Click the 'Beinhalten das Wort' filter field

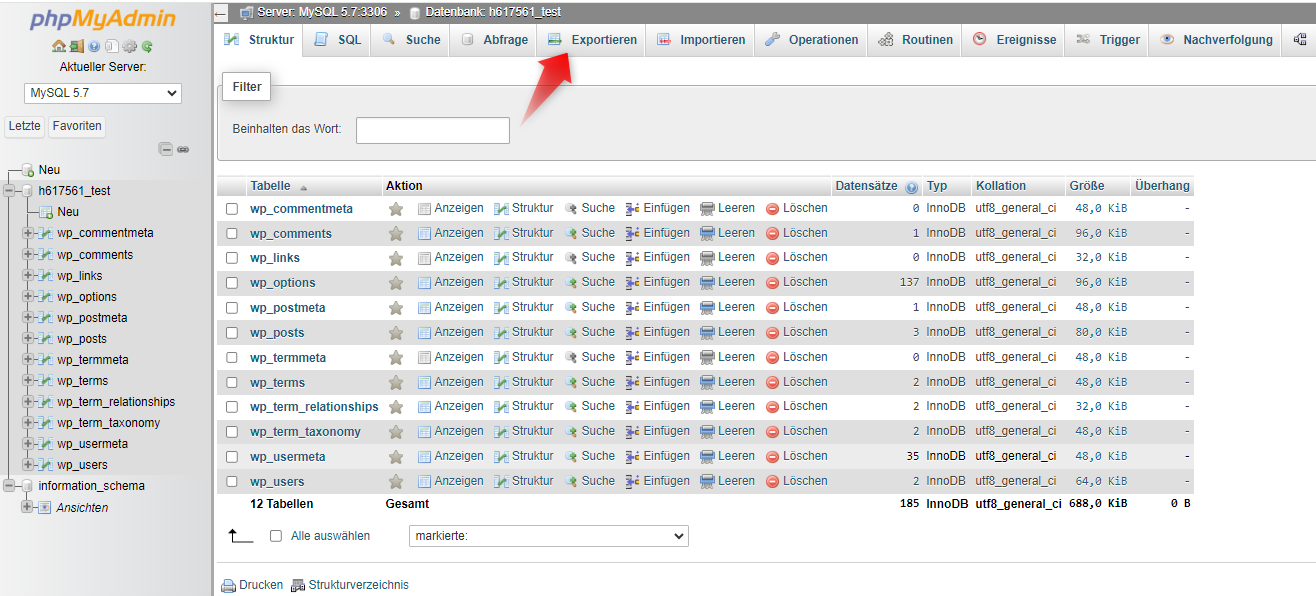tap(432, 130)
